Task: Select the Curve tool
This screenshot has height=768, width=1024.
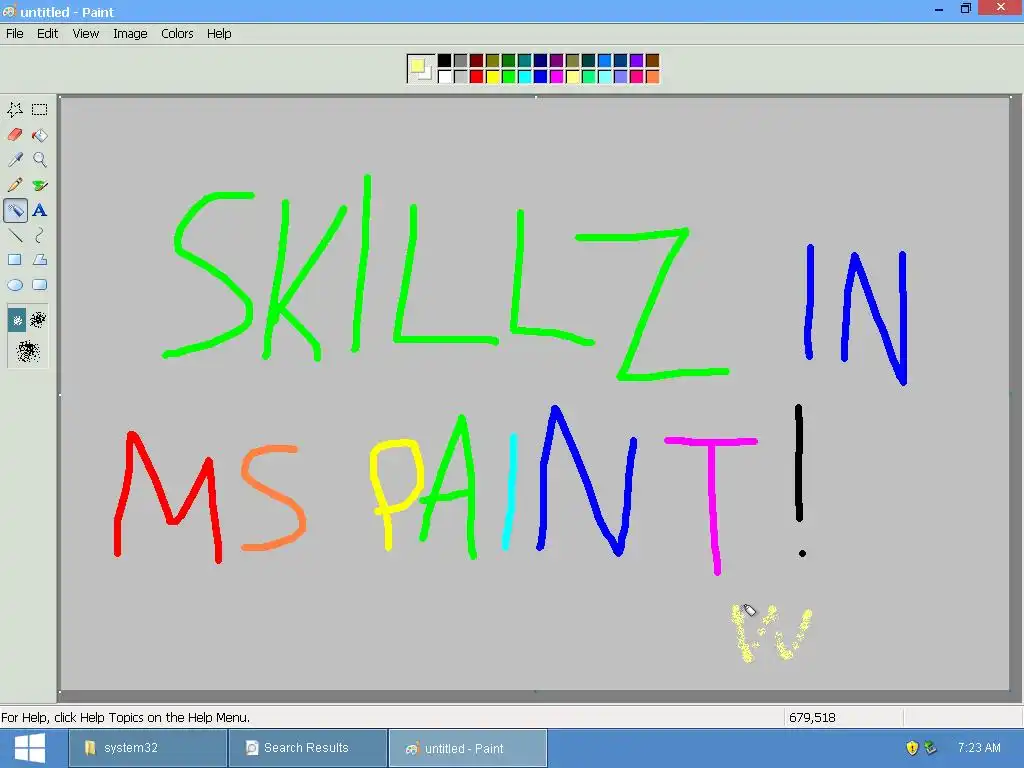Action: click(x=40, y=235)
